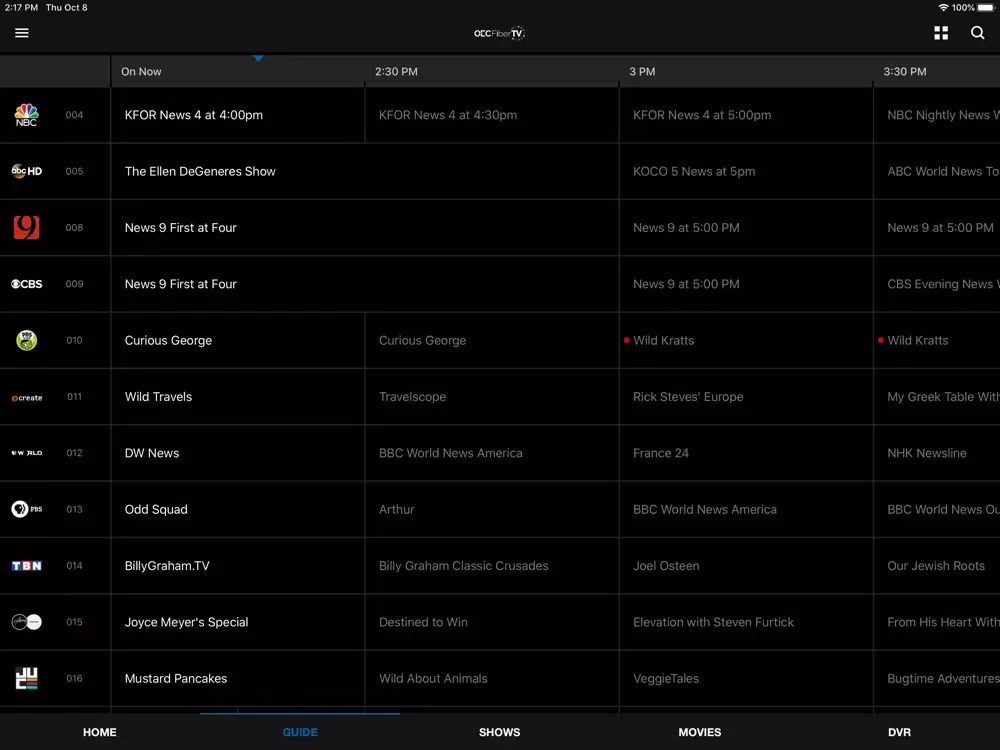
Task: Select the Mustard Pancakes program
Action: (x=238, y=678)
